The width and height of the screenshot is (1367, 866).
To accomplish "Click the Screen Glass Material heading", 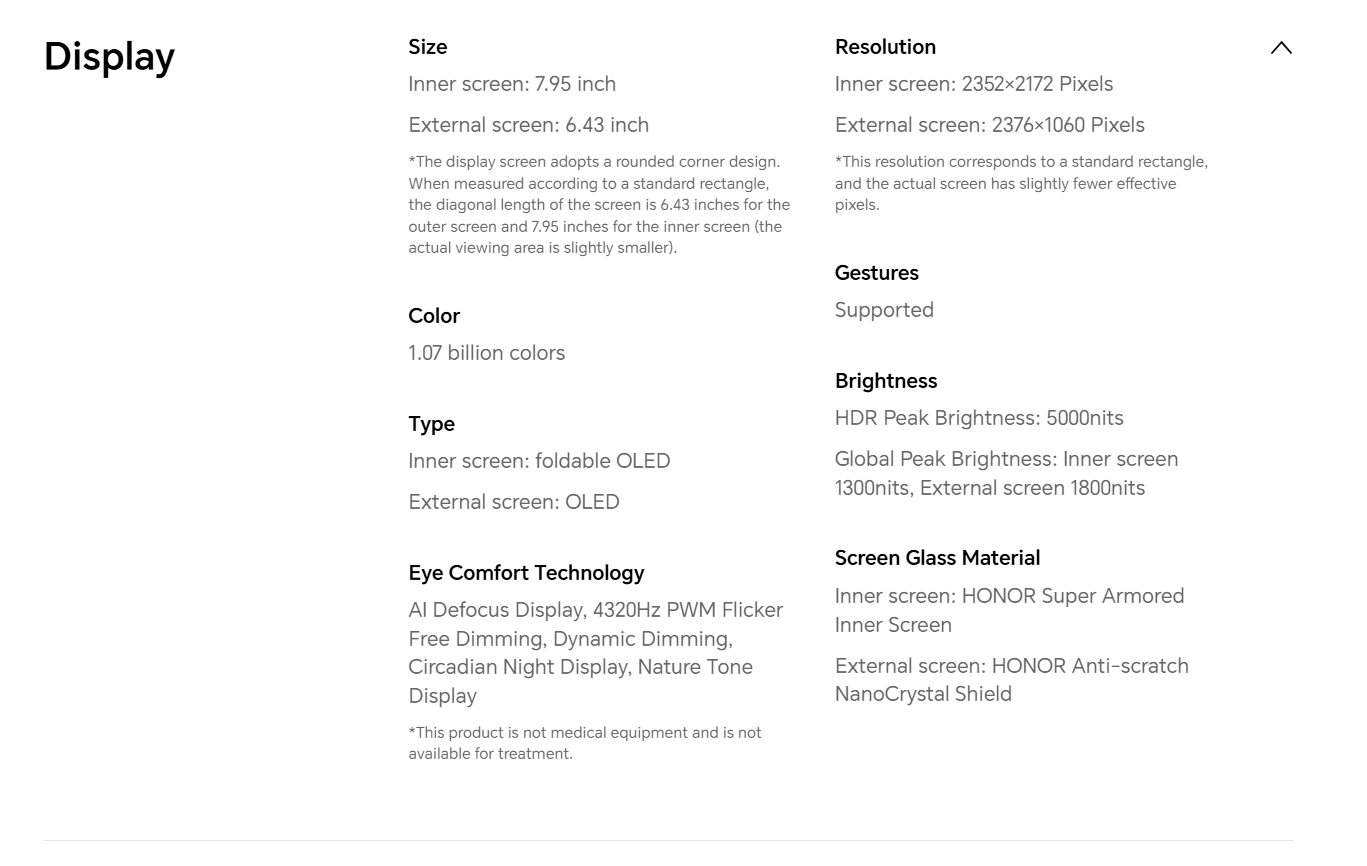I will (x=937, y=558).
